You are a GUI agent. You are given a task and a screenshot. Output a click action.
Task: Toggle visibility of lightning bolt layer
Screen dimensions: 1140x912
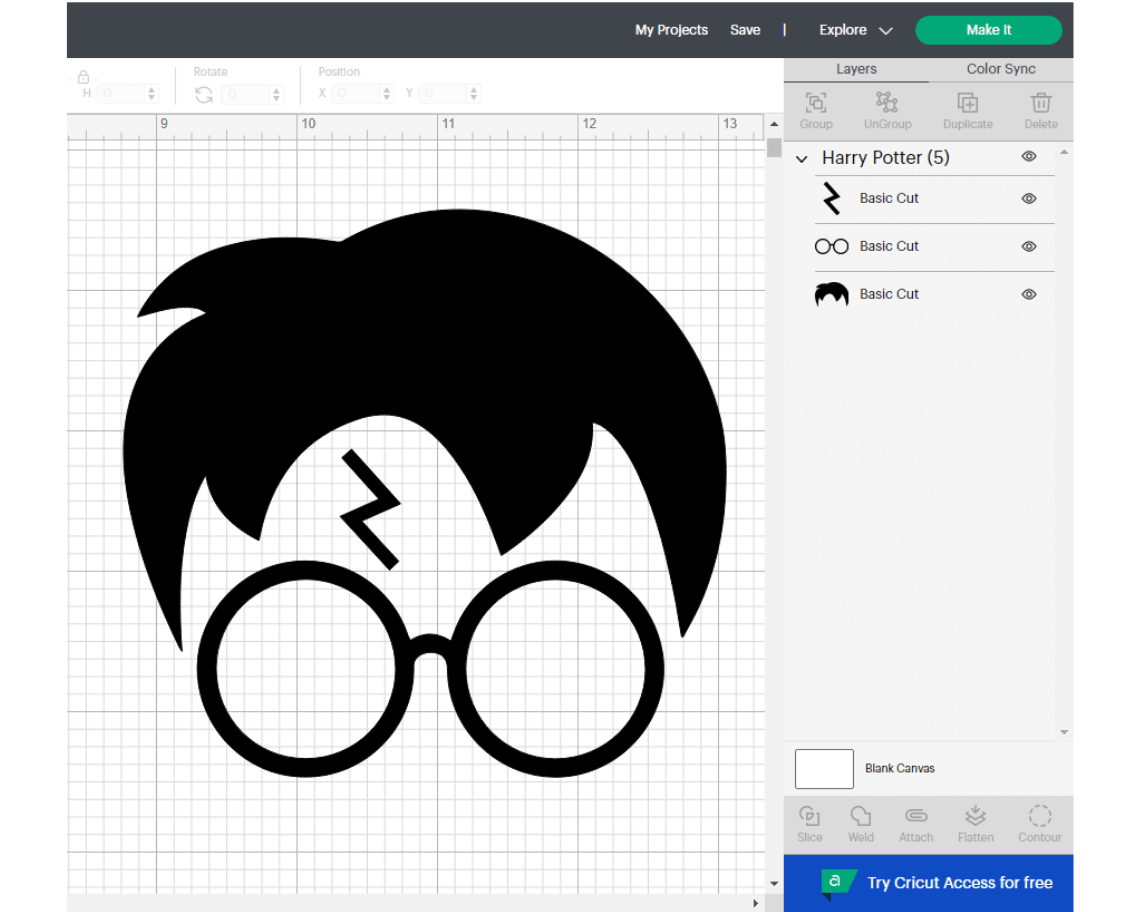click(x=1028, y=199)
